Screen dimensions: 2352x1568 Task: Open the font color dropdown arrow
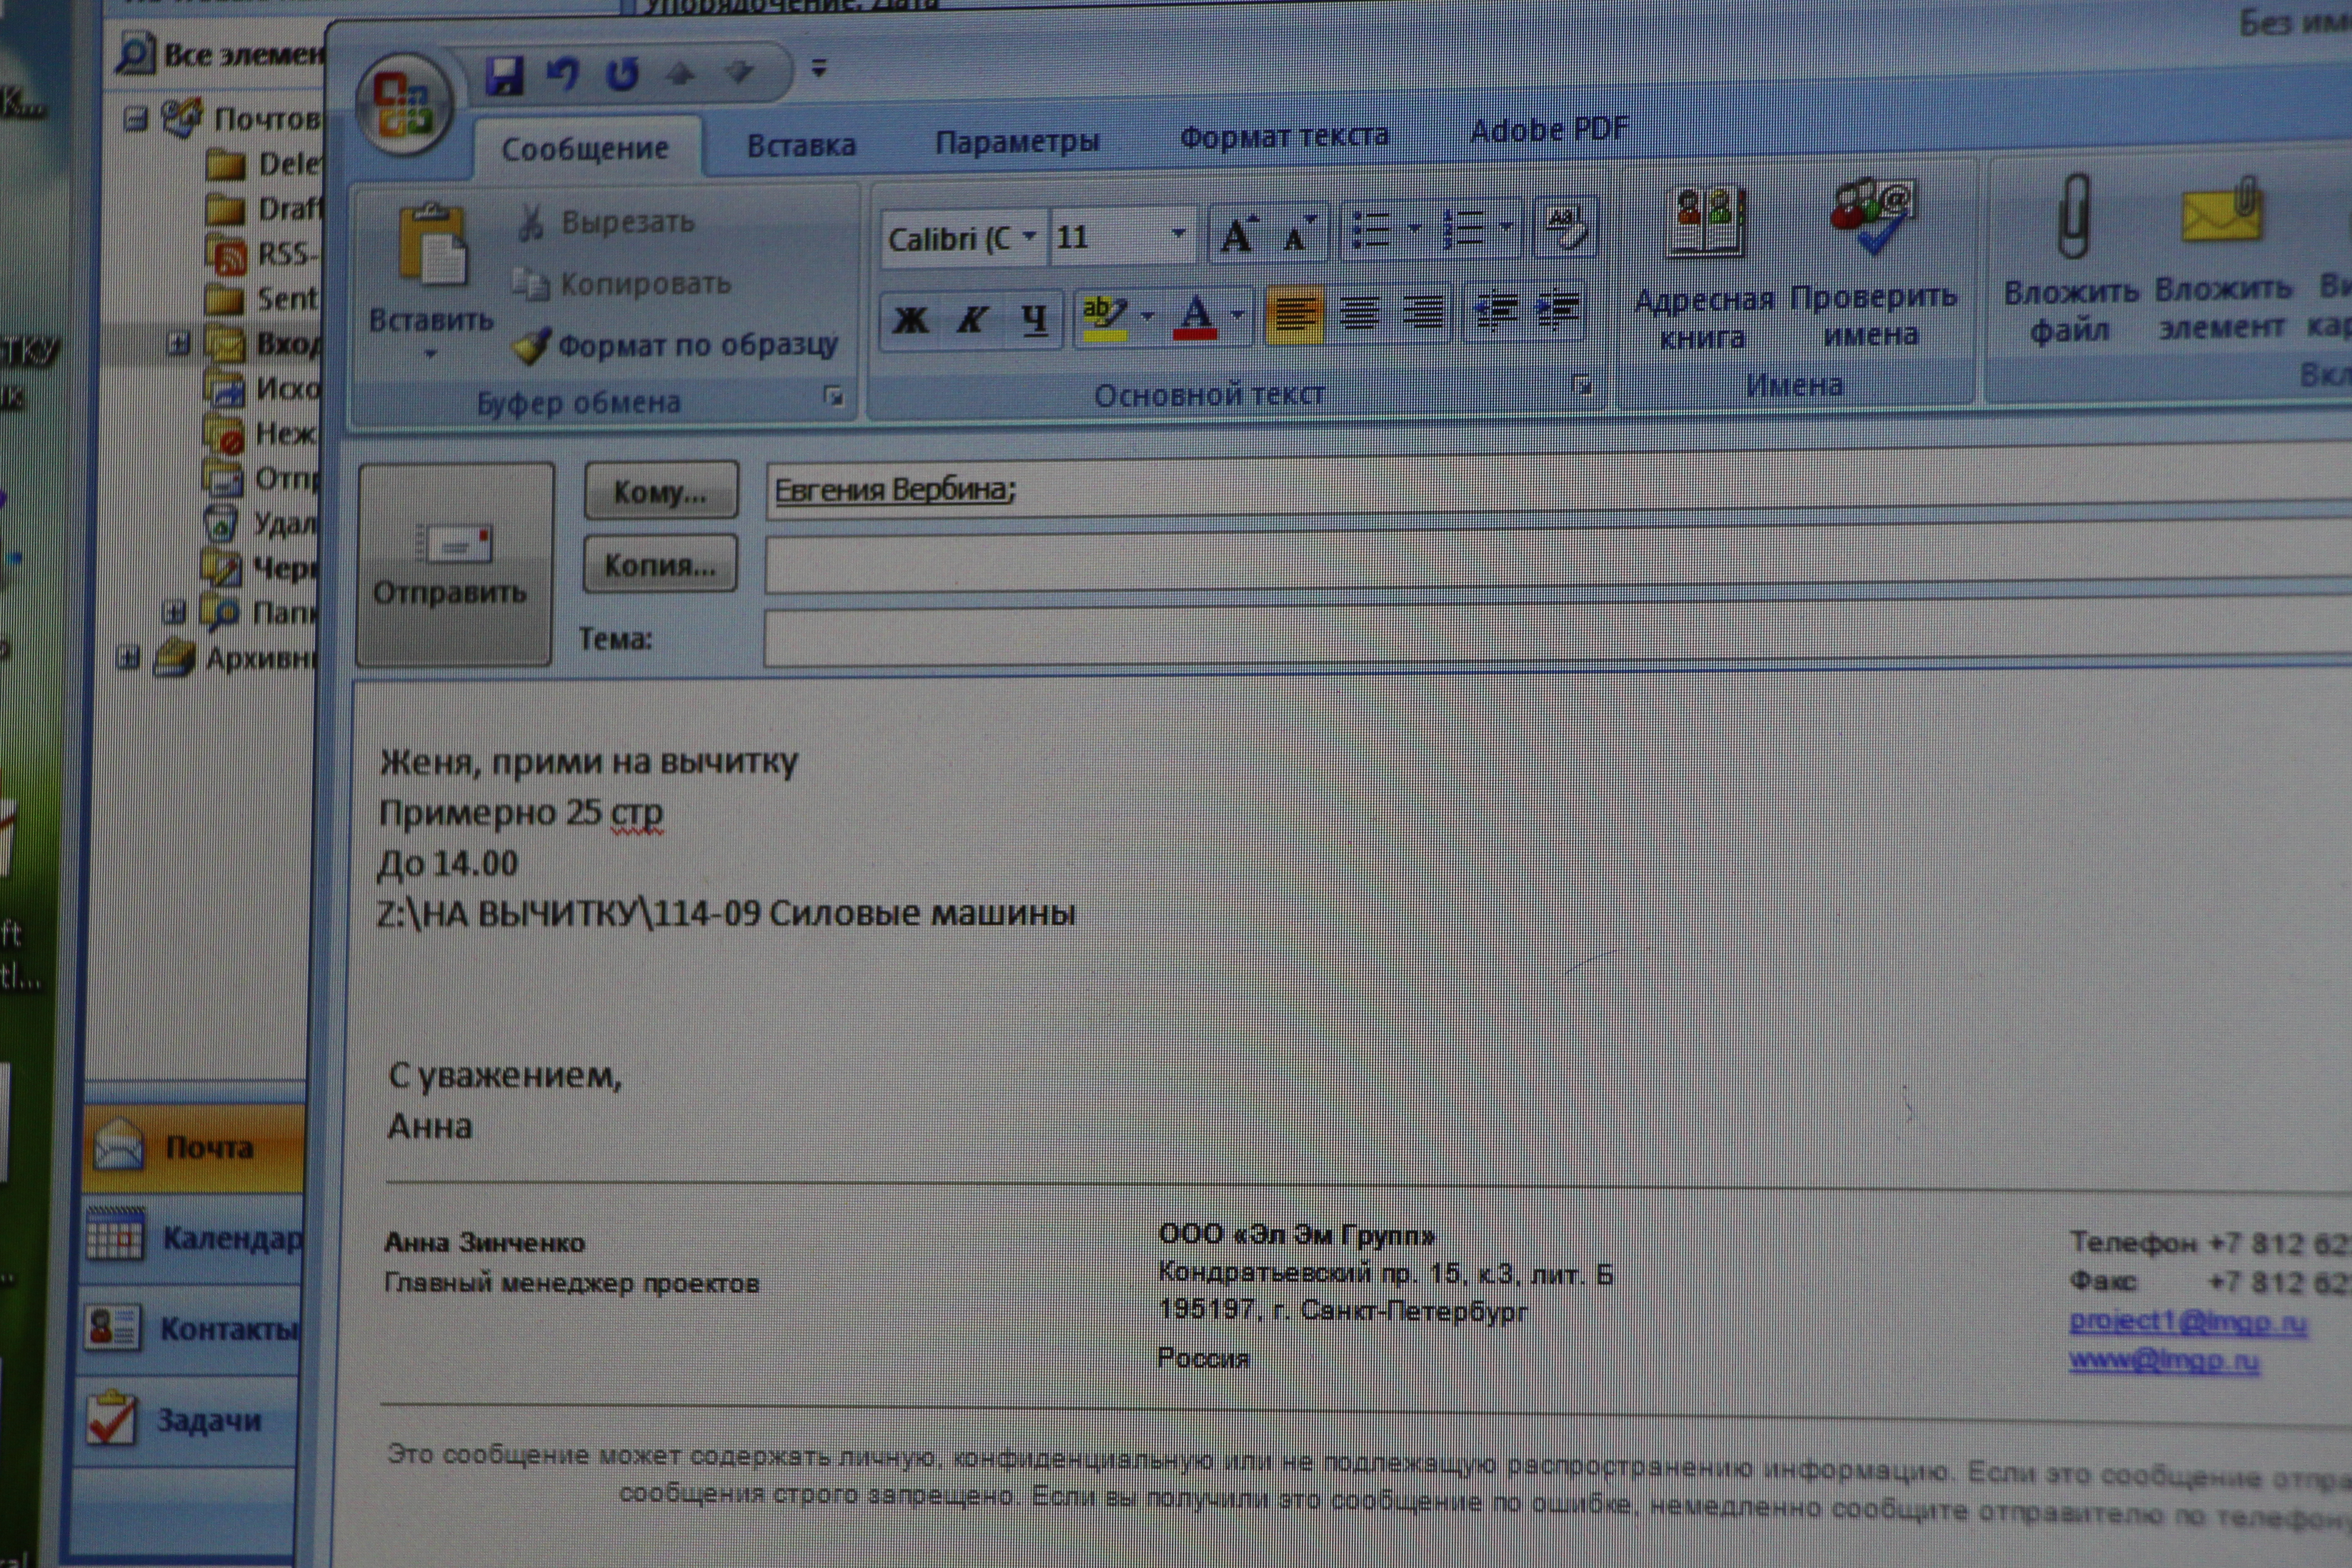(x=1237, y=315)
